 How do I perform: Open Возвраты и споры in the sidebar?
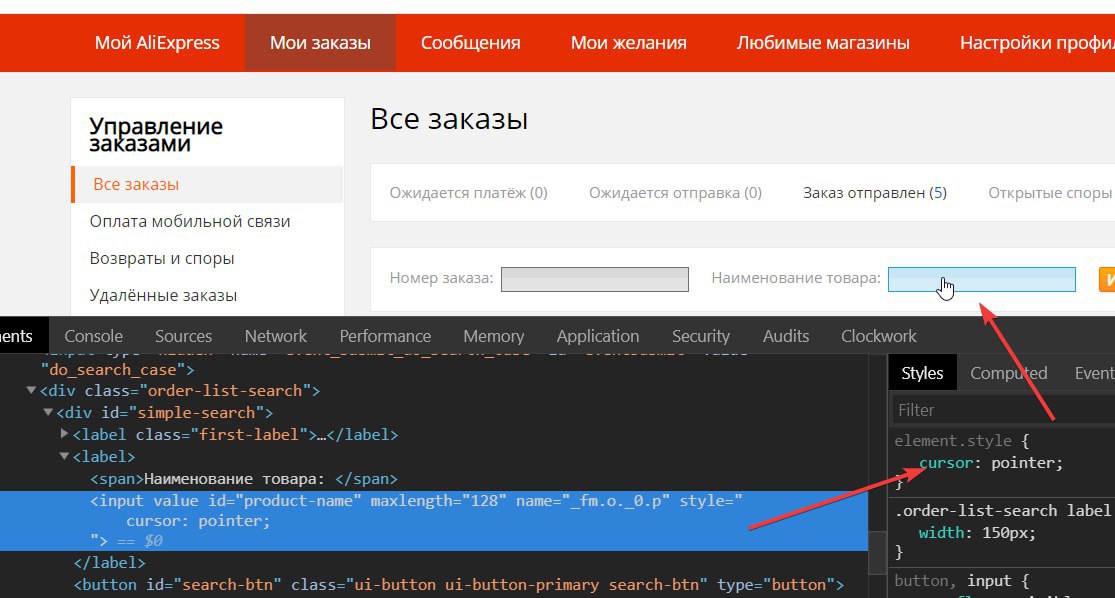162,258
